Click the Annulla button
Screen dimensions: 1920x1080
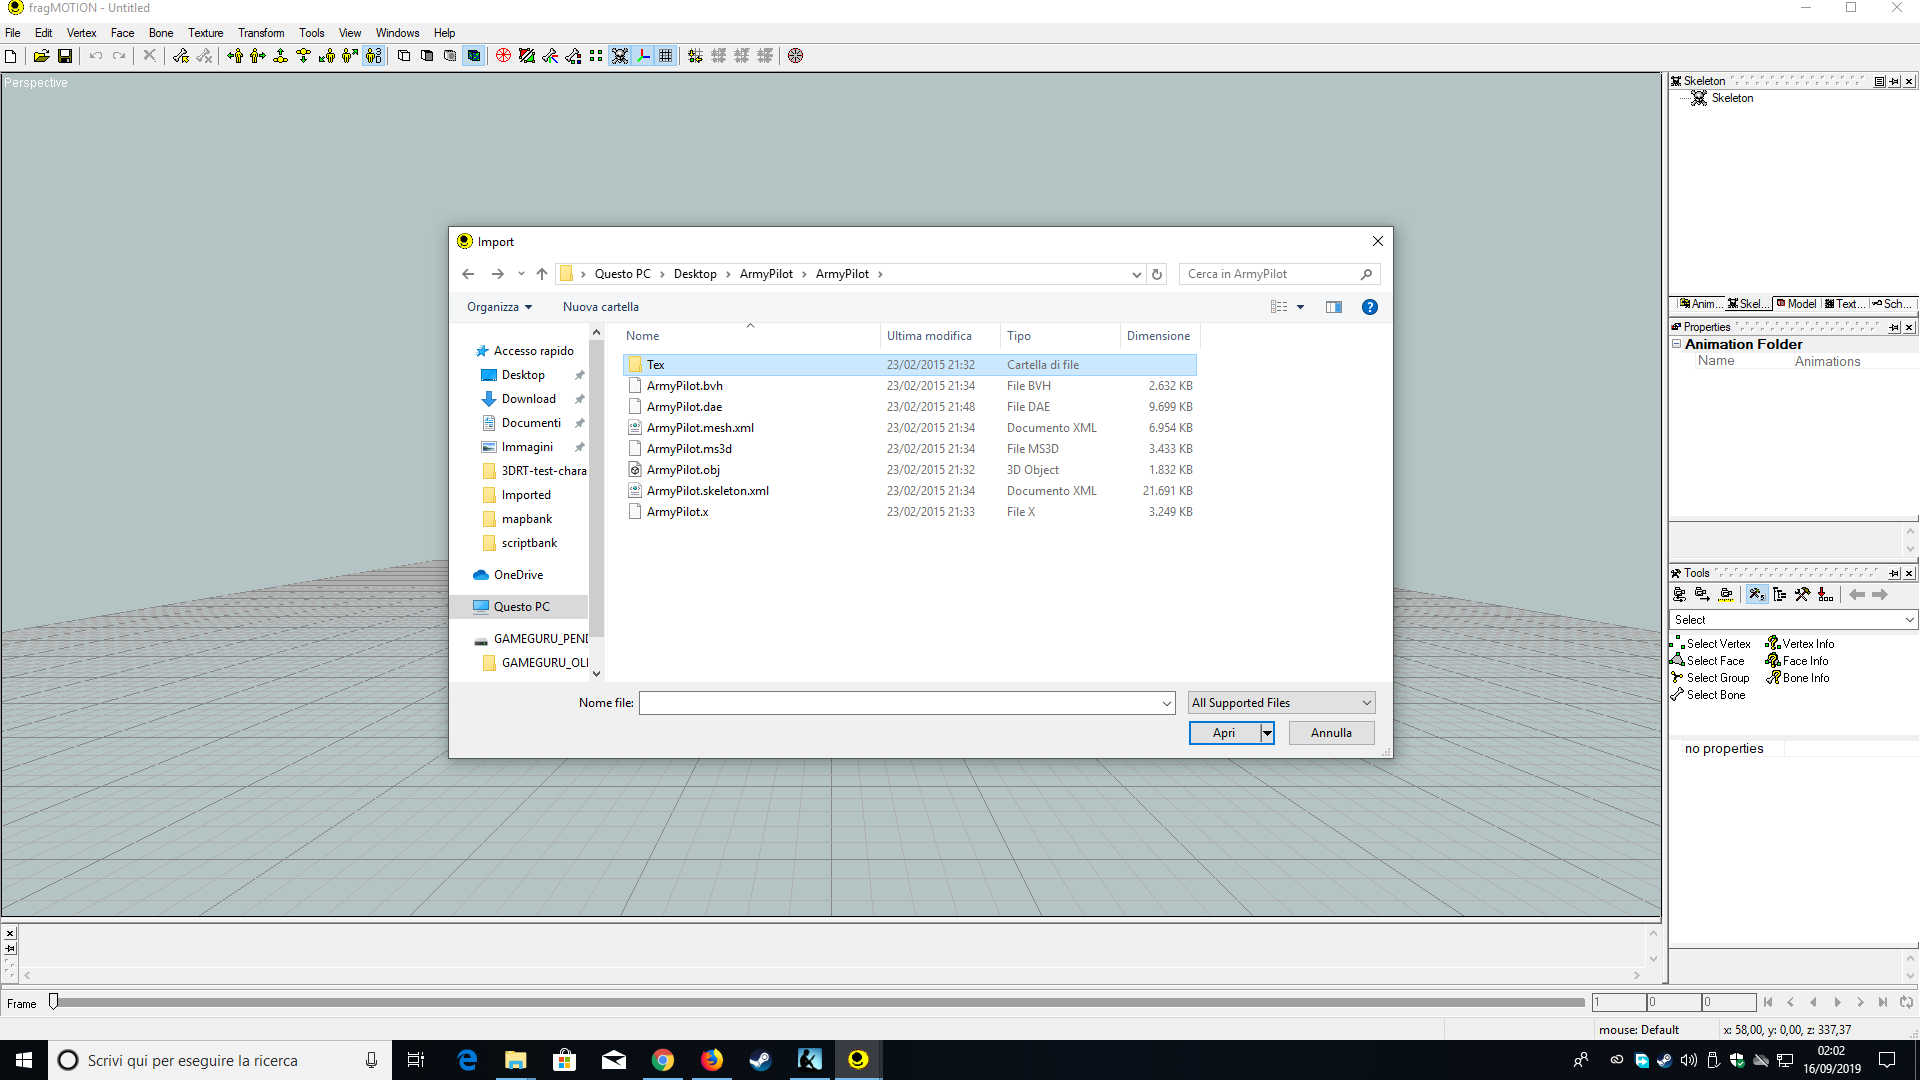pyautogui.click(x=1330, y=733)
